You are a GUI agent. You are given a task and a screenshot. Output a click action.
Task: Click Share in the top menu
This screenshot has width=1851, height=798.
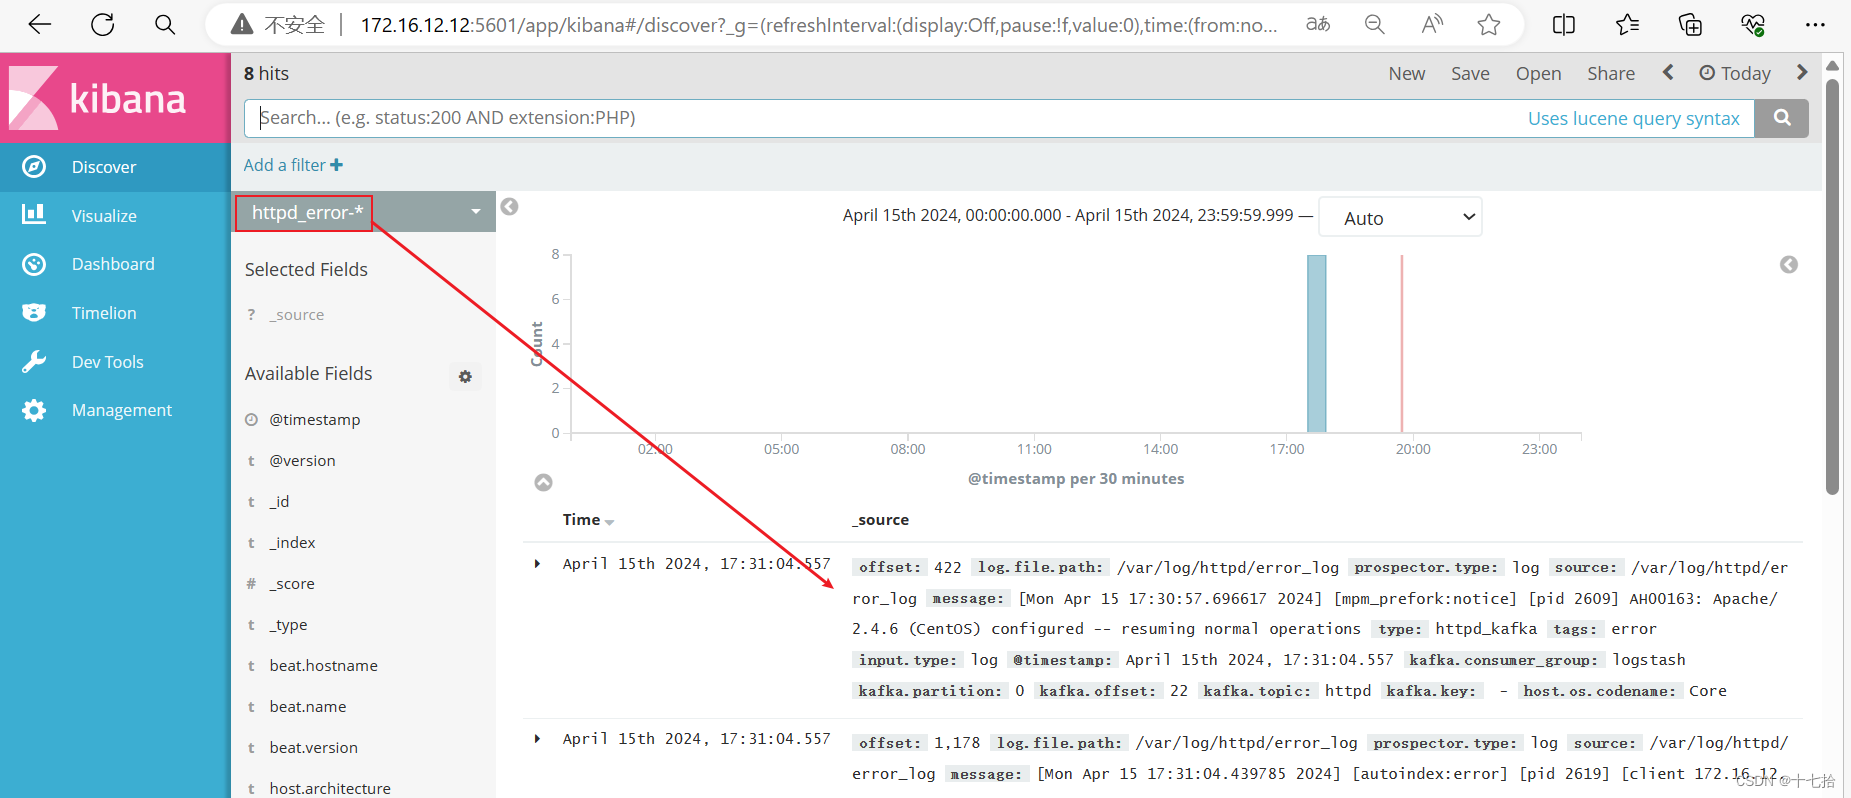1611,73
